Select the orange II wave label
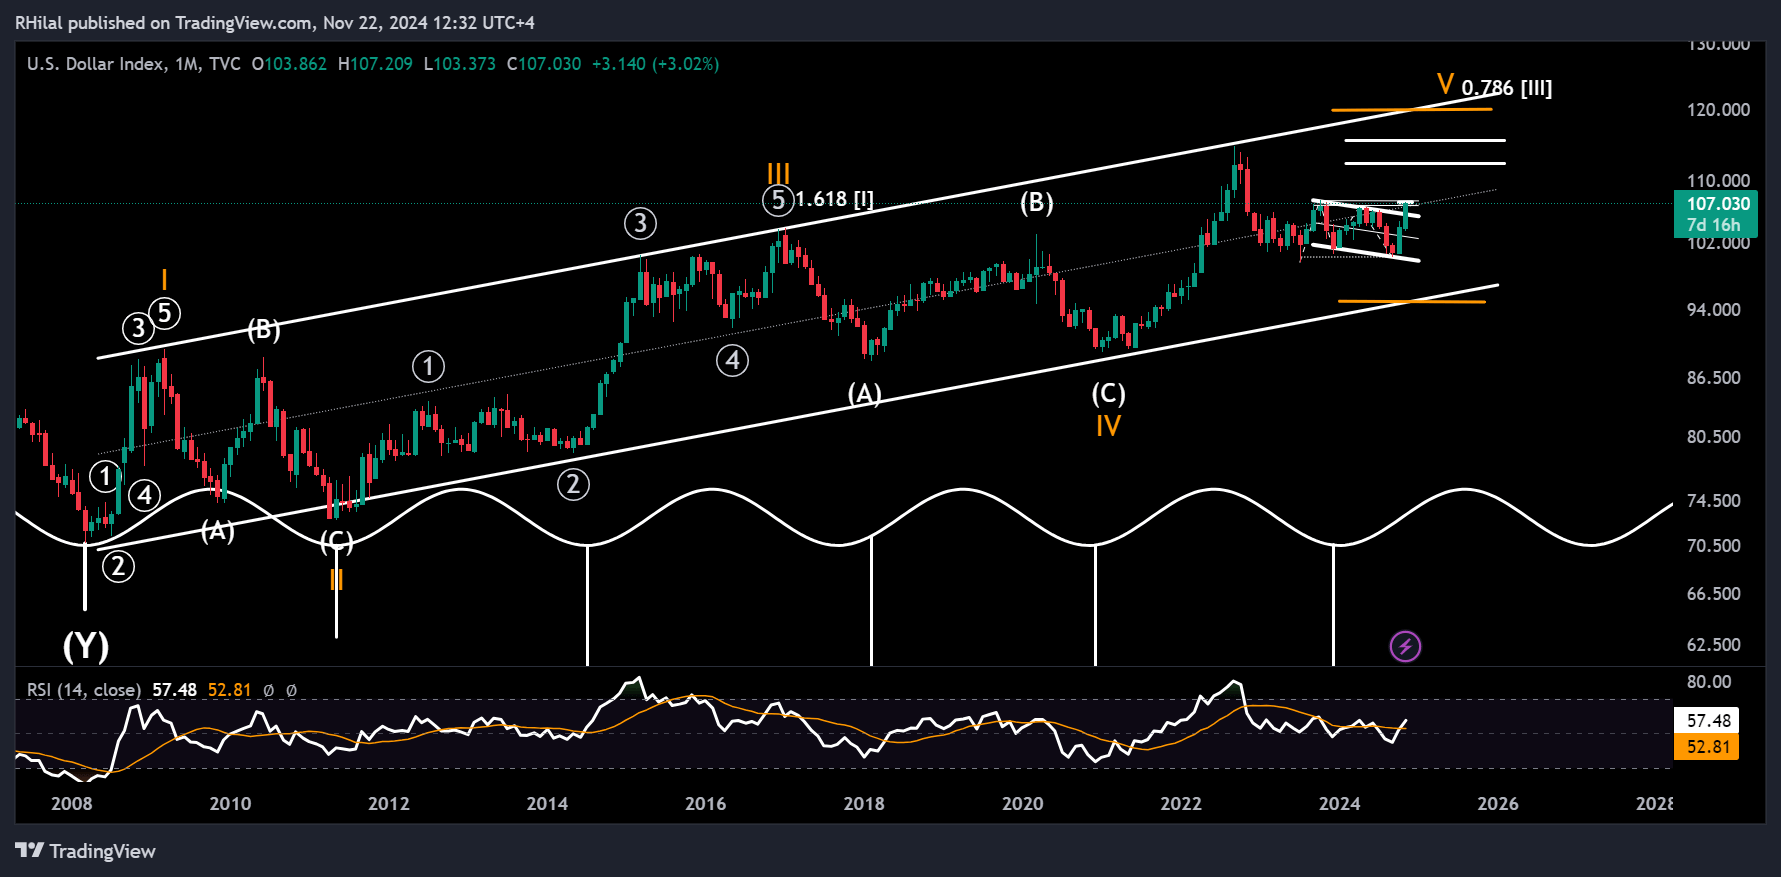1781x877 pixels. 337,579
